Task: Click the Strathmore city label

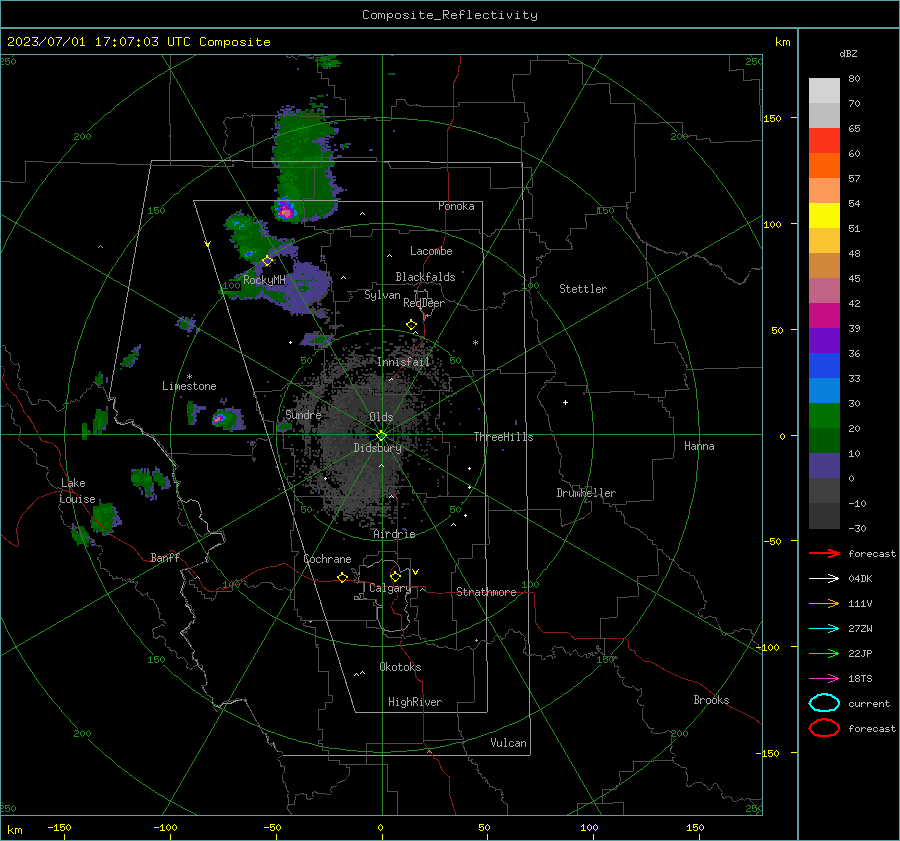Action: [x=486, y=592]
